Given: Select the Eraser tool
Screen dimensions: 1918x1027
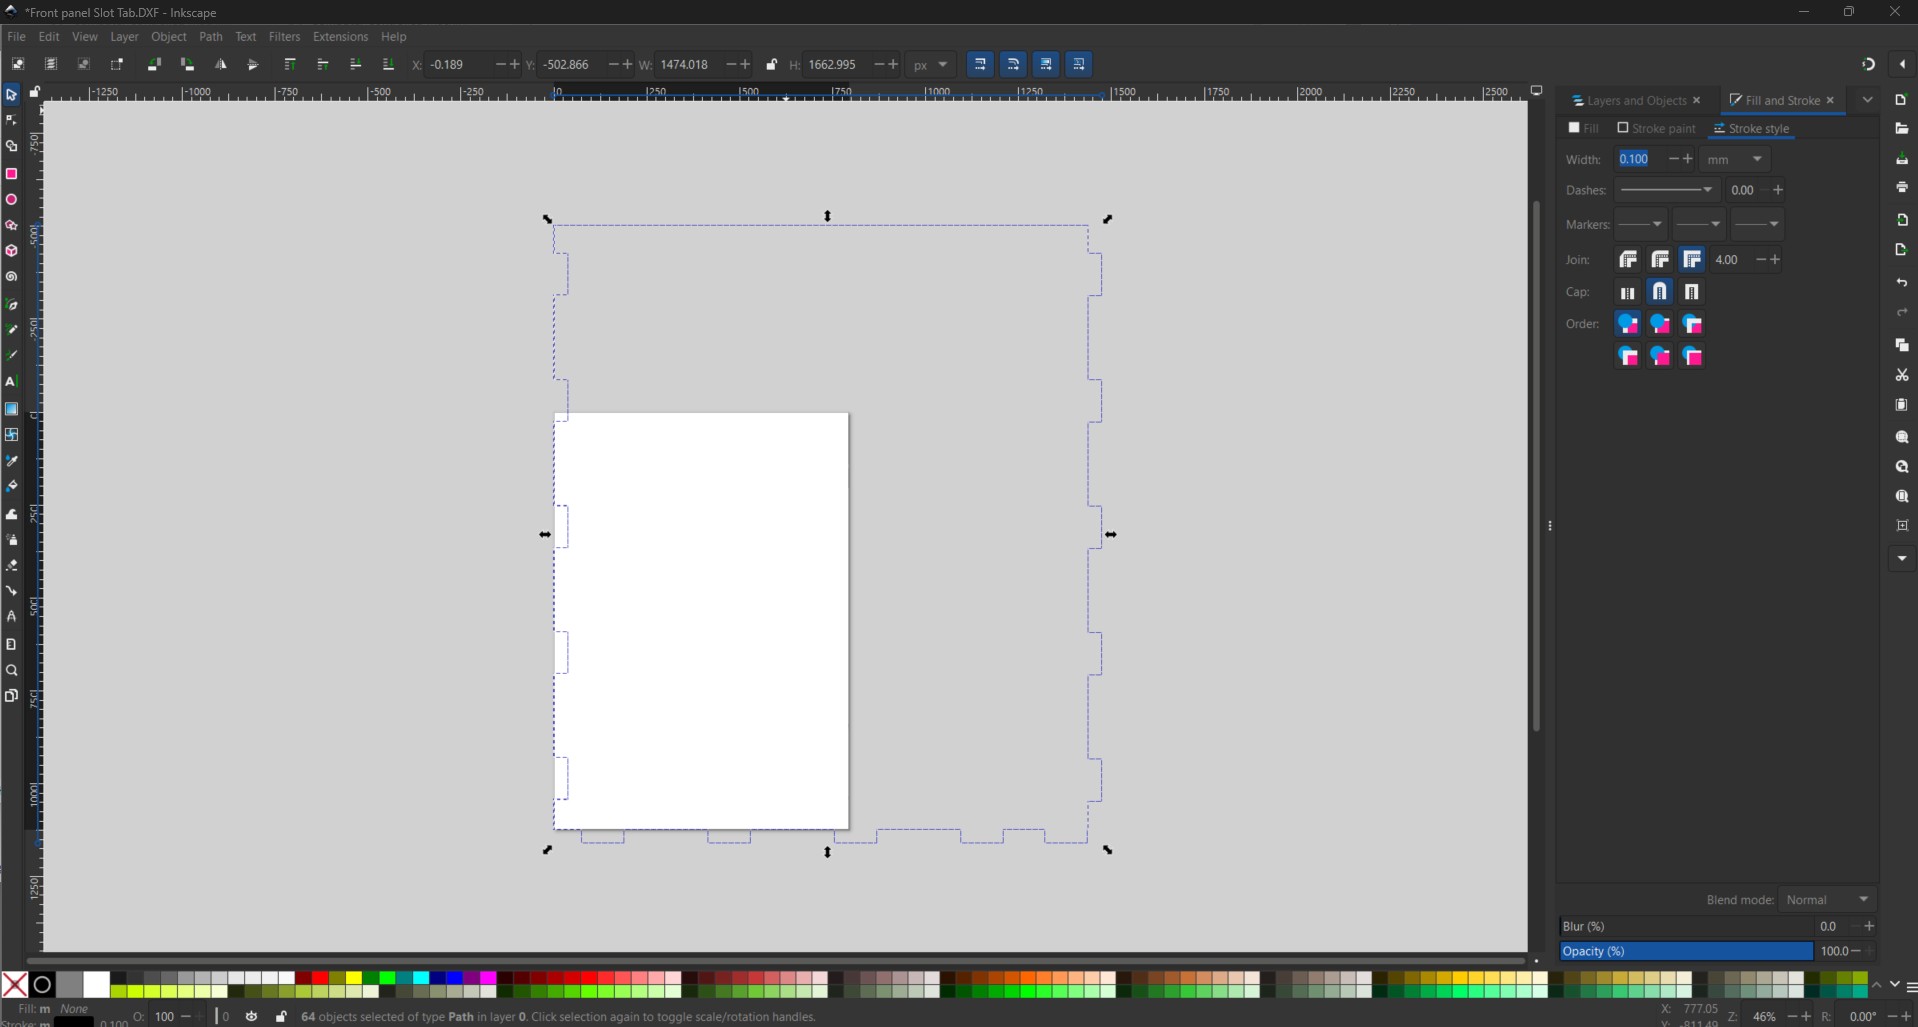Looking at the screenshot, I should (x=11, y=565).
